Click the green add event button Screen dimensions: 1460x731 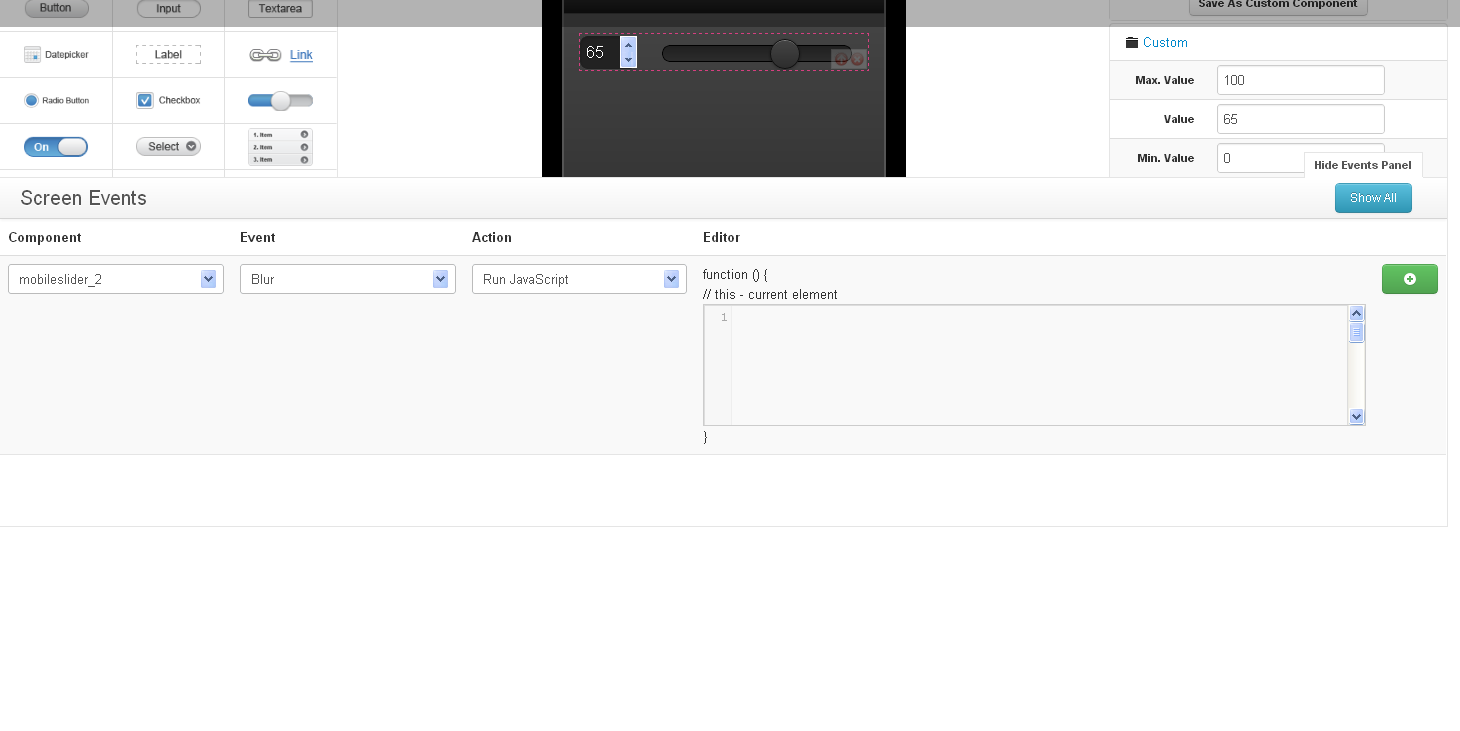1409,279
